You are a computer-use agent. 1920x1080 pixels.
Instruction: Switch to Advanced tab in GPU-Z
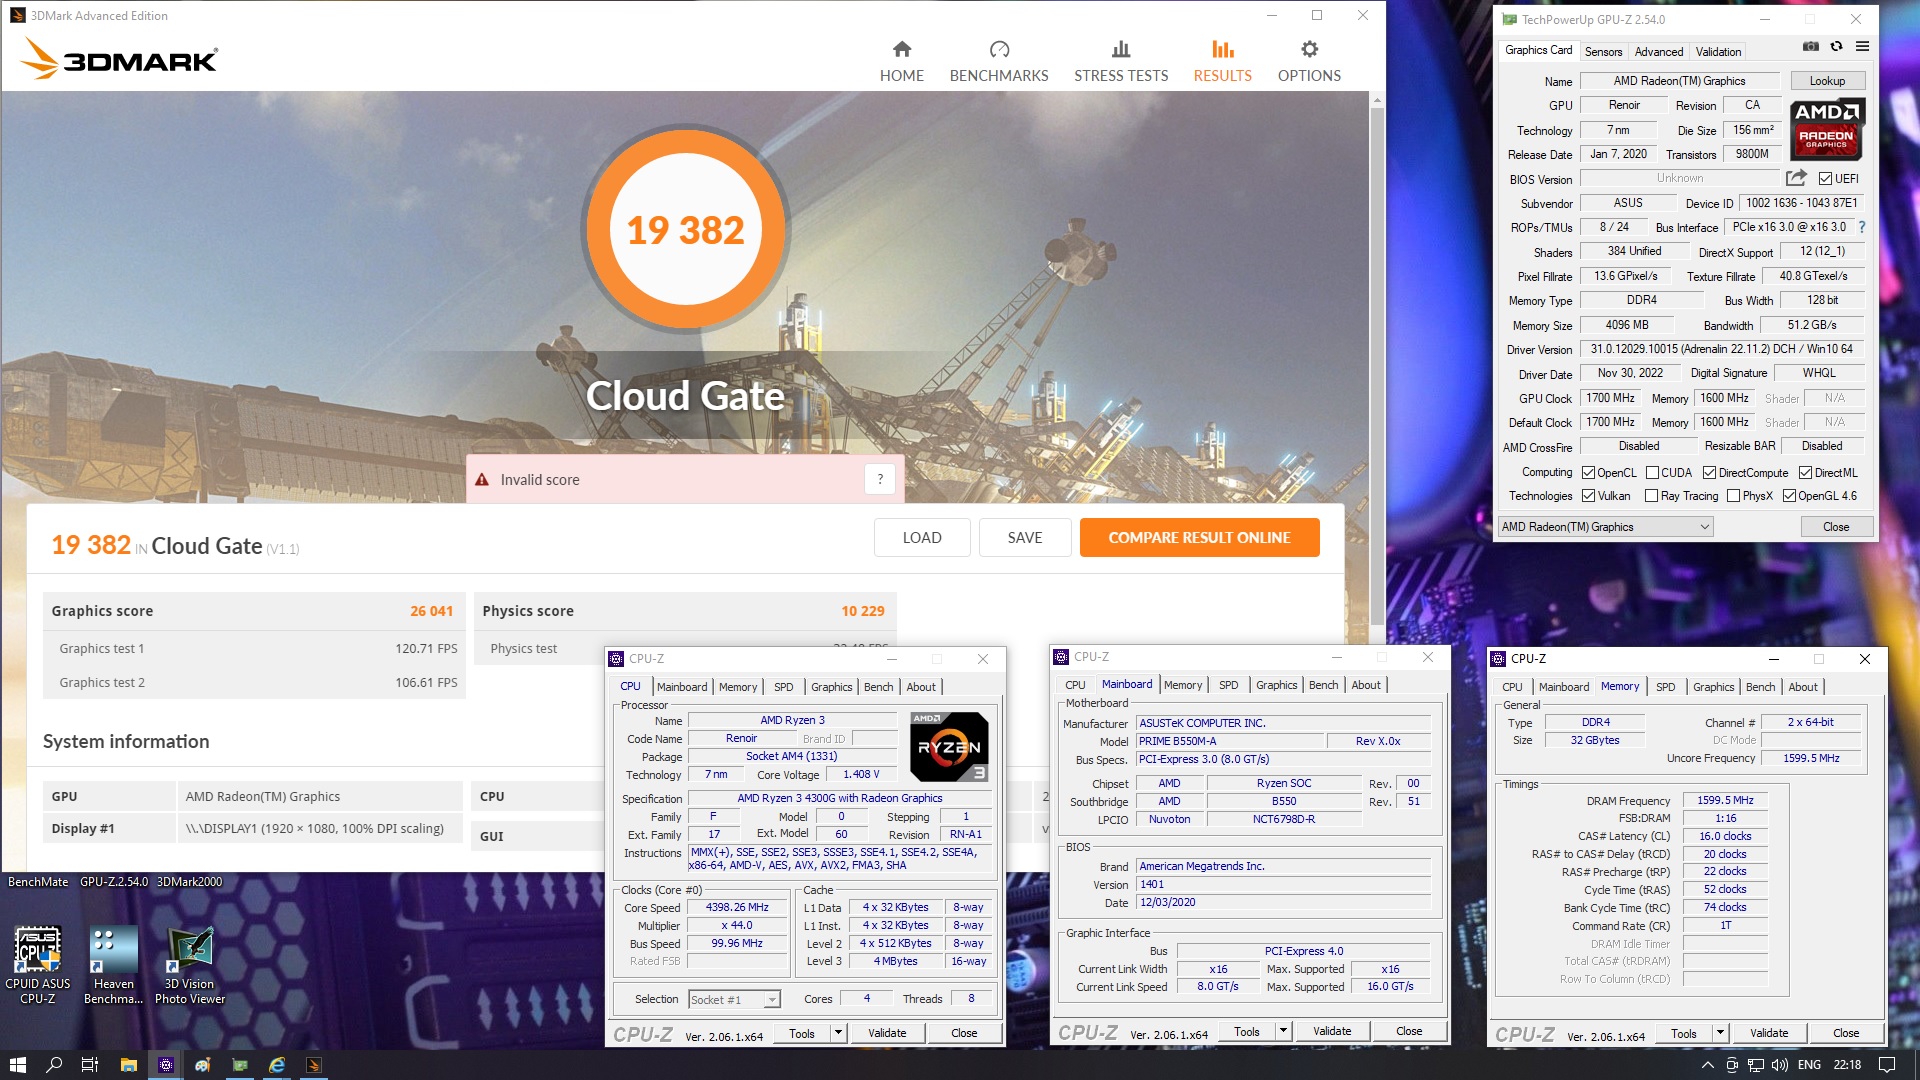(1659, 52)
